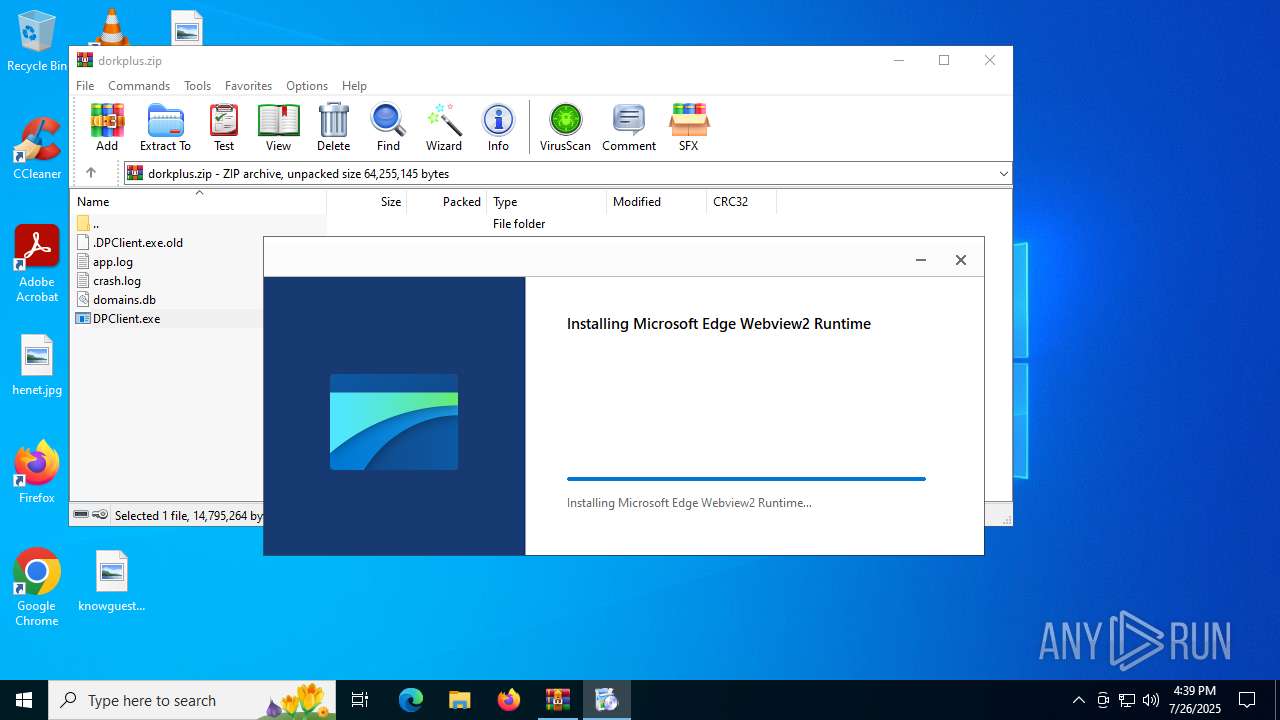Go up one folder level arrow
Screen dimensions: 1280x720
coord(91,173)
